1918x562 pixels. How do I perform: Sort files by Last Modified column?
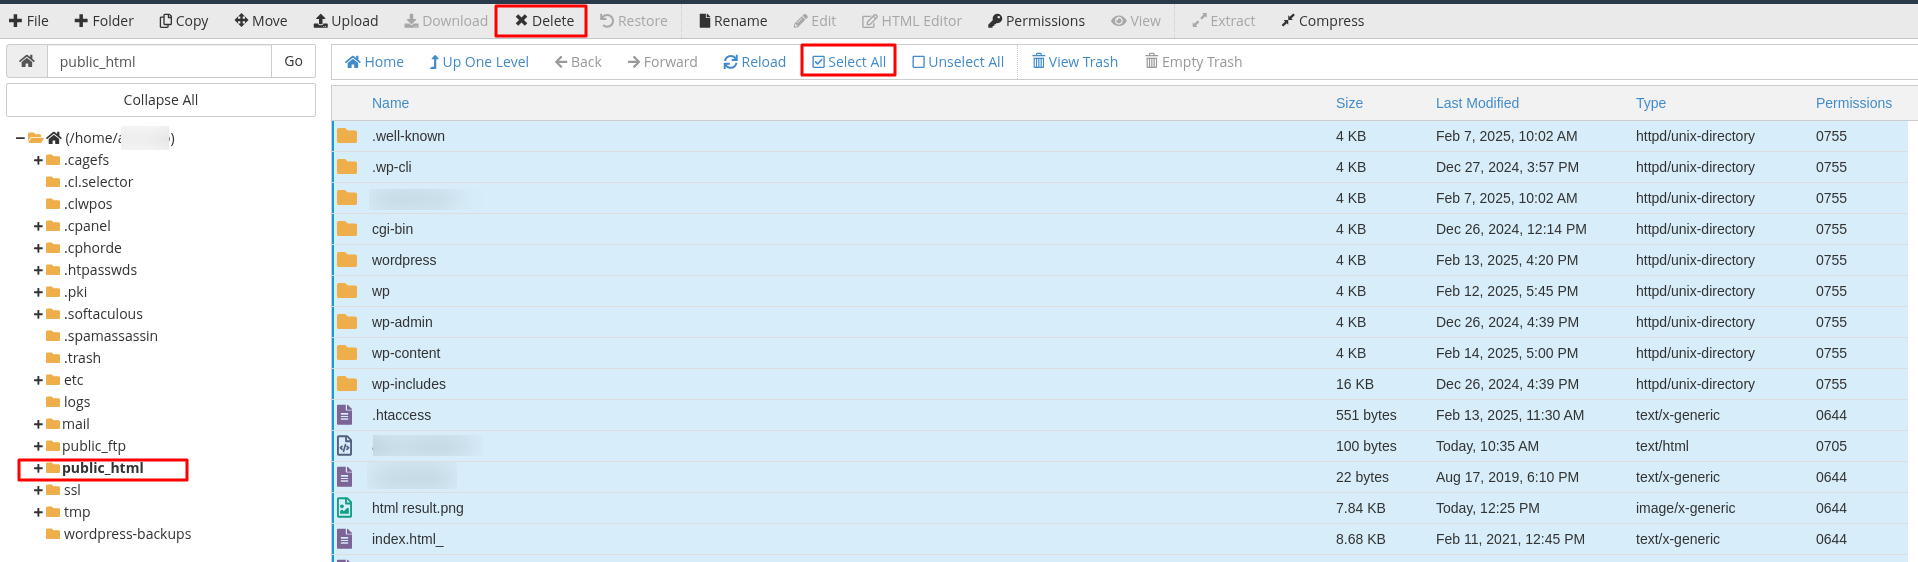pos(1476,103)
